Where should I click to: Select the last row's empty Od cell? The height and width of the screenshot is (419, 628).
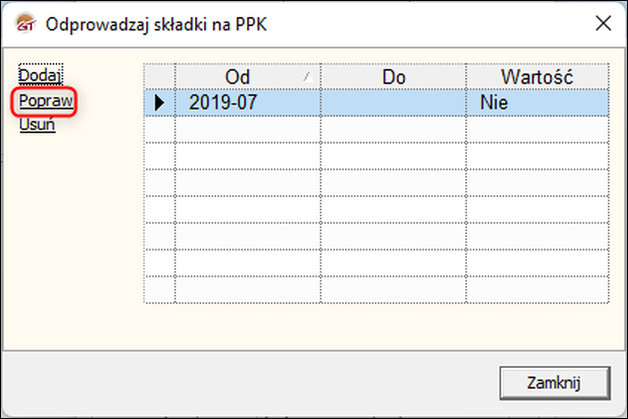pos(248,290)
